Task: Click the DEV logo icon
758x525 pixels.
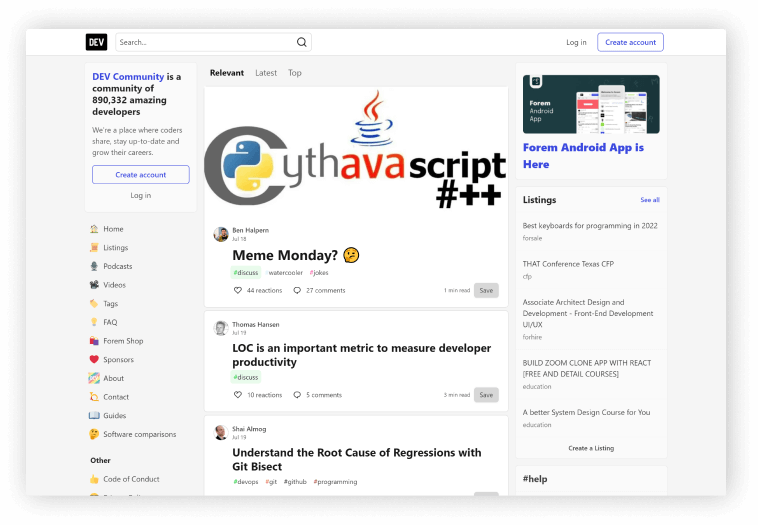Action: [96, 42]
